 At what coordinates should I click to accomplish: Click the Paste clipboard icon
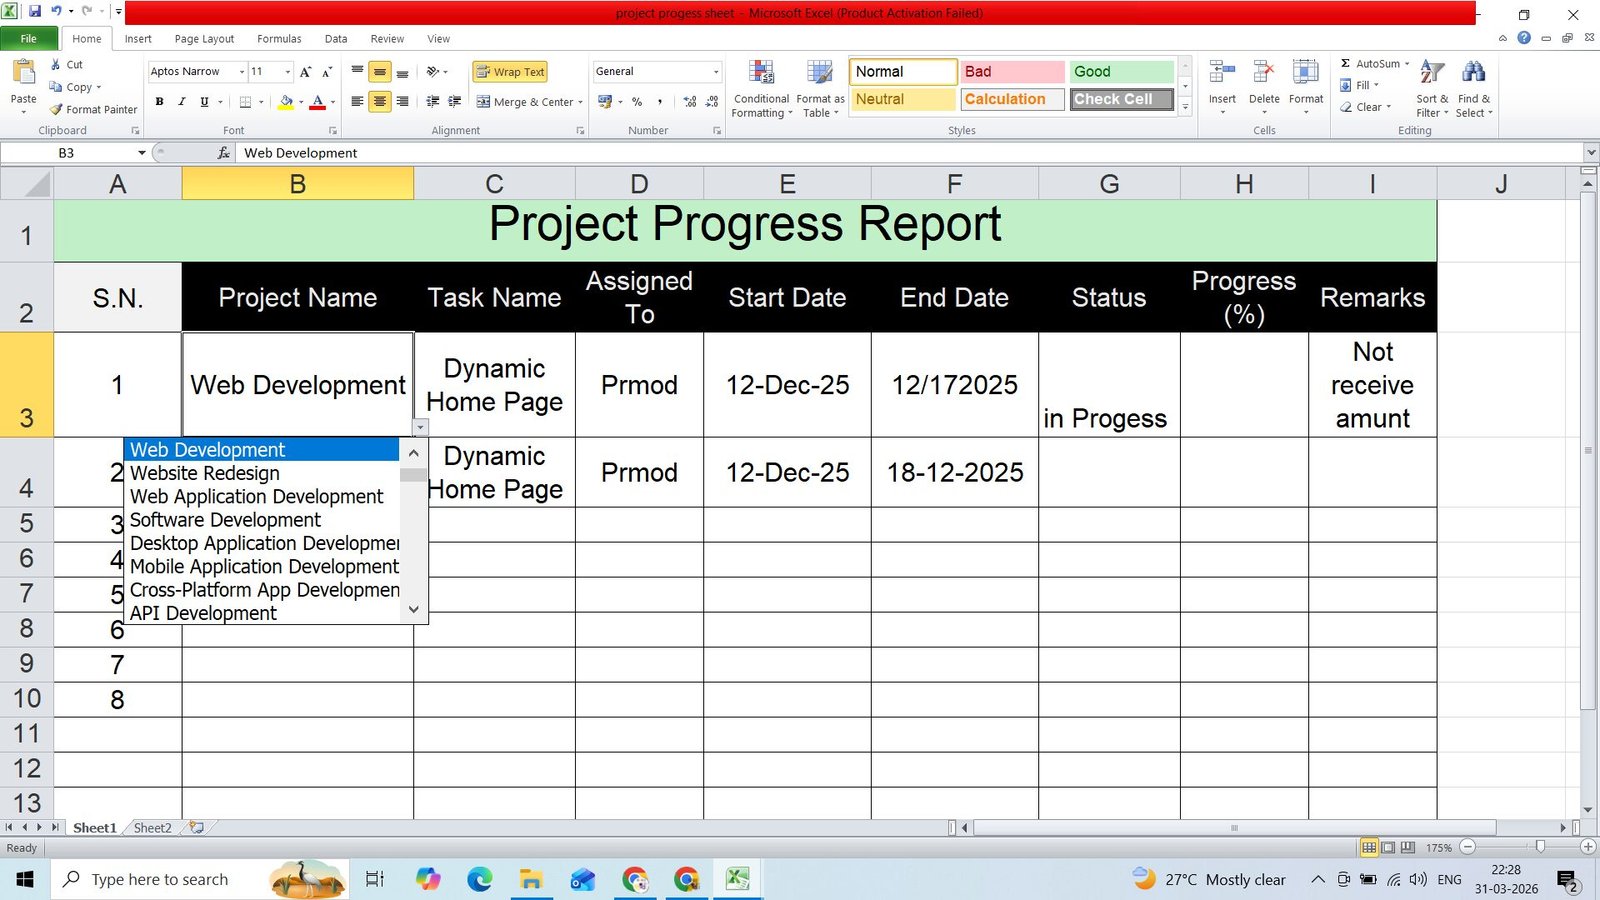coord(22,73)
